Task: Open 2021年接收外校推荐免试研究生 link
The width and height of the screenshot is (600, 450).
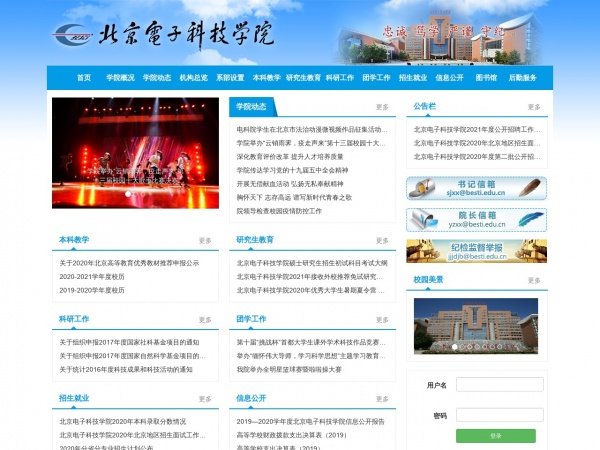Action: [x=310, y=277]
